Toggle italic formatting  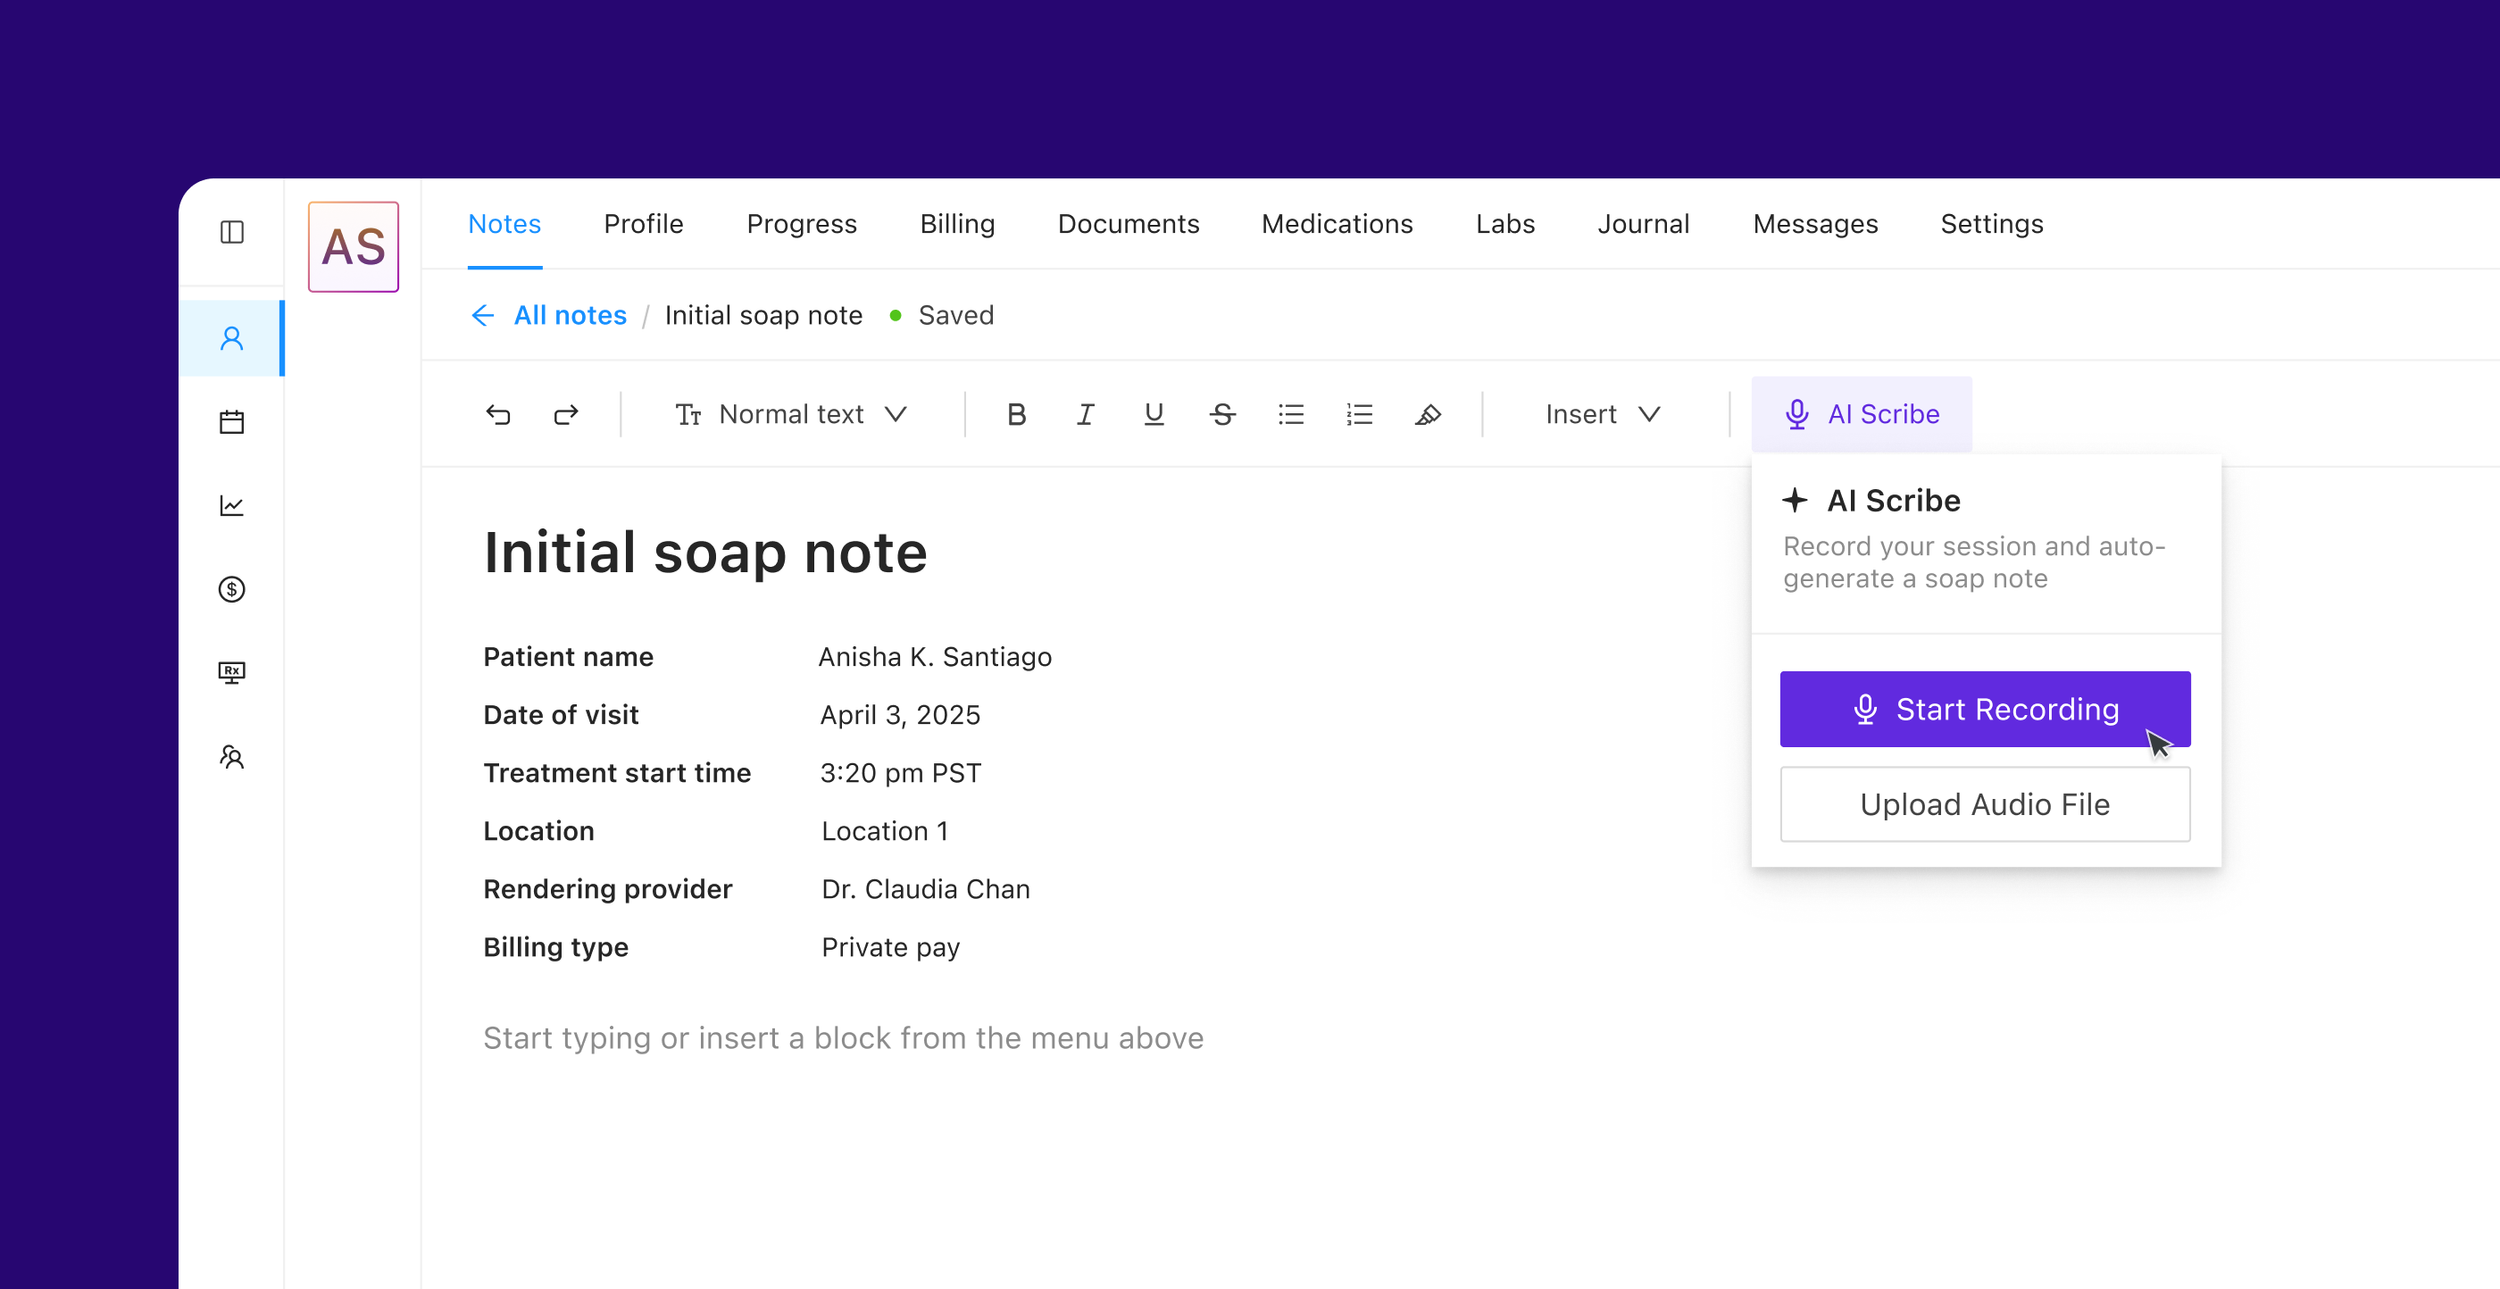coord(1085,414)
